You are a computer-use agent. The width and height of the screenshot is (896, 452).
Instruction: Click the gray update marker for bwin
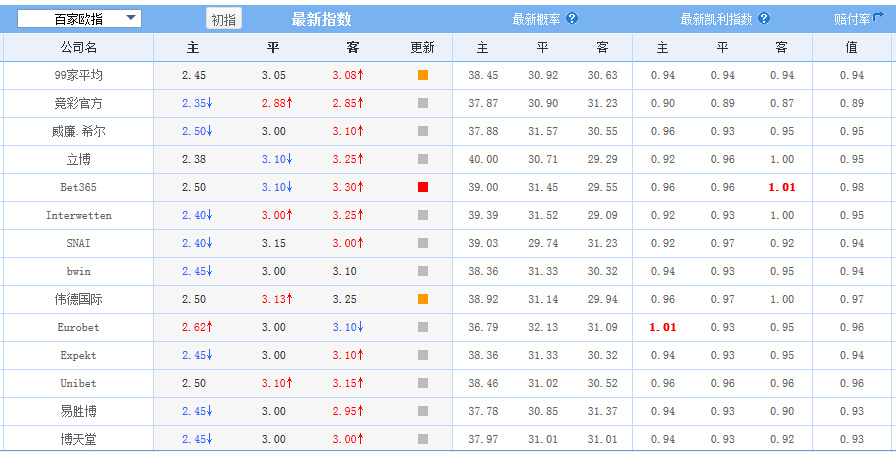[423, 271]
